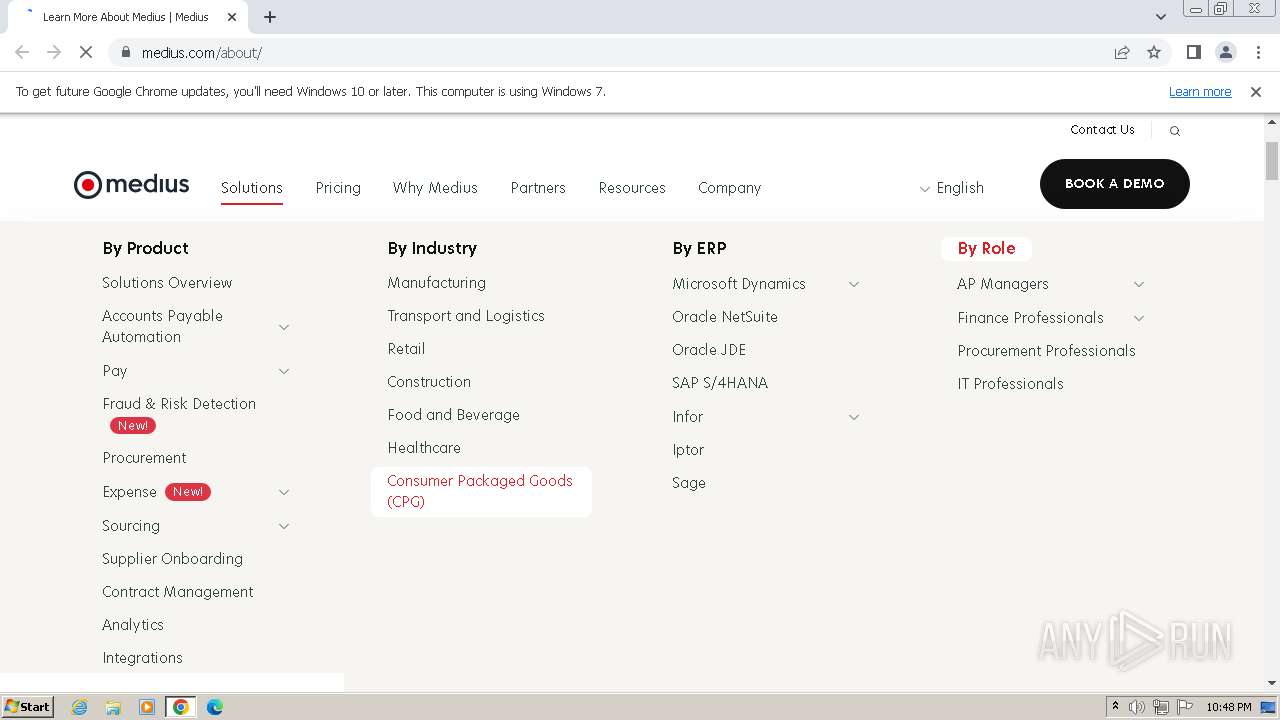The height and width of the screenshot is (720, 1280).
Task: Open the Resources menu
Action: tap(632, 188)
